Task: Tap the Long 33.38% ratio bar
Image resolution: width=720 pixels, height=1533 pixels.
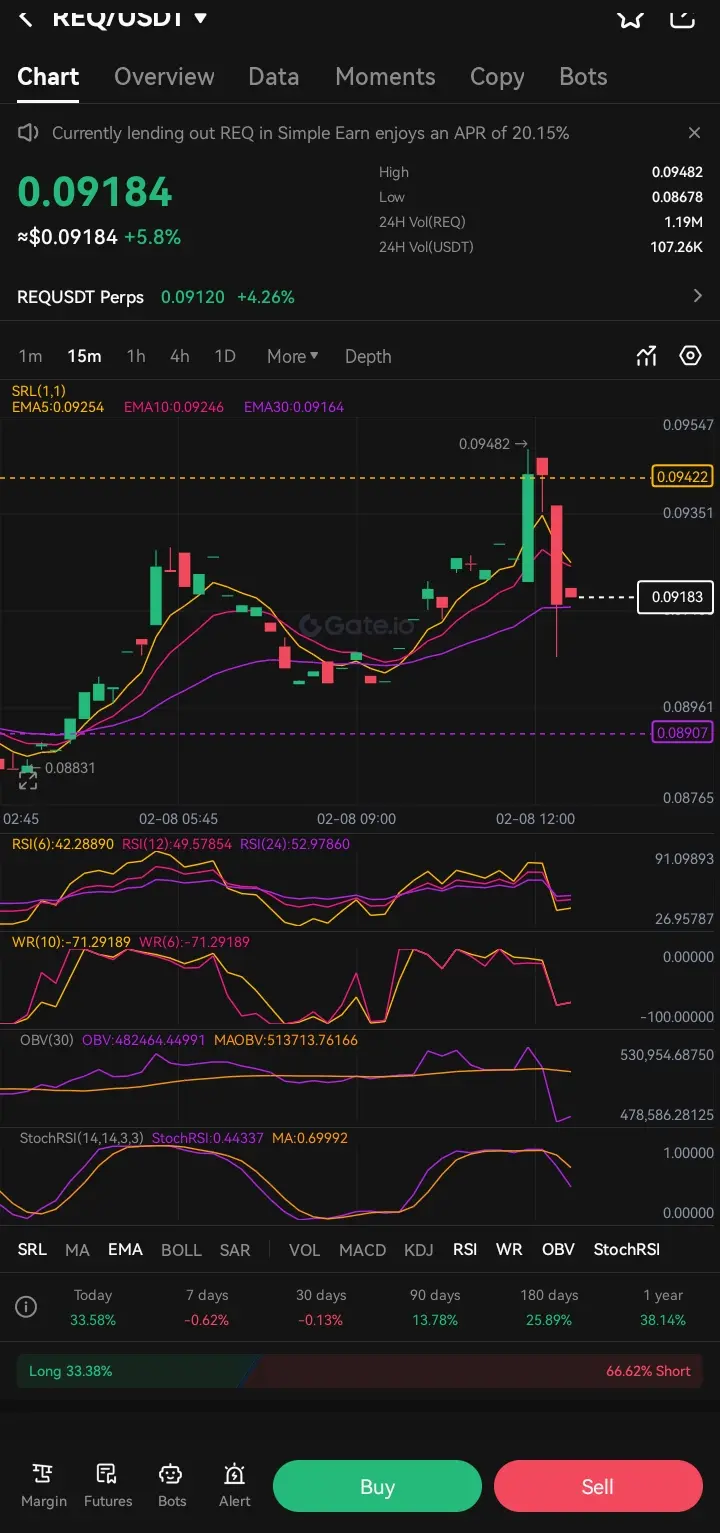Action: [135, 1371]
